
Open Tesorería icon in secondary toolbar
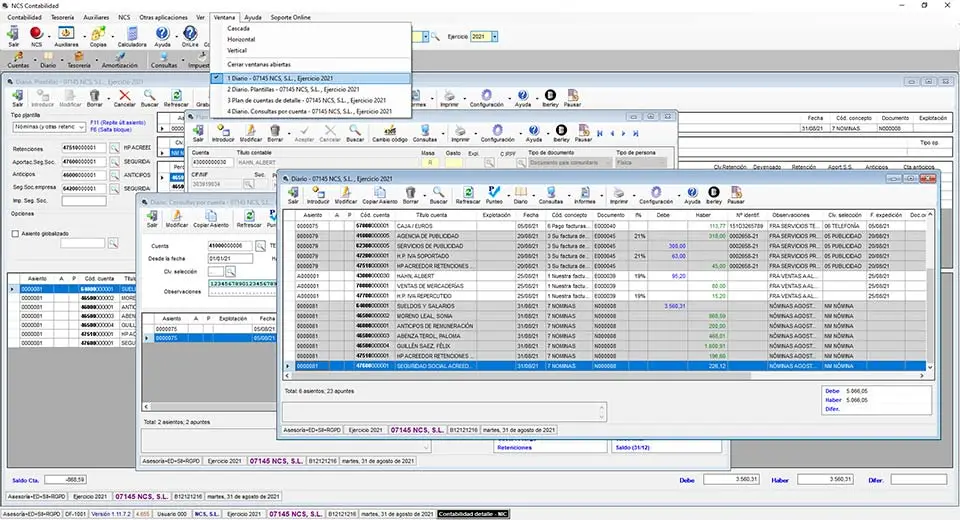78,60
